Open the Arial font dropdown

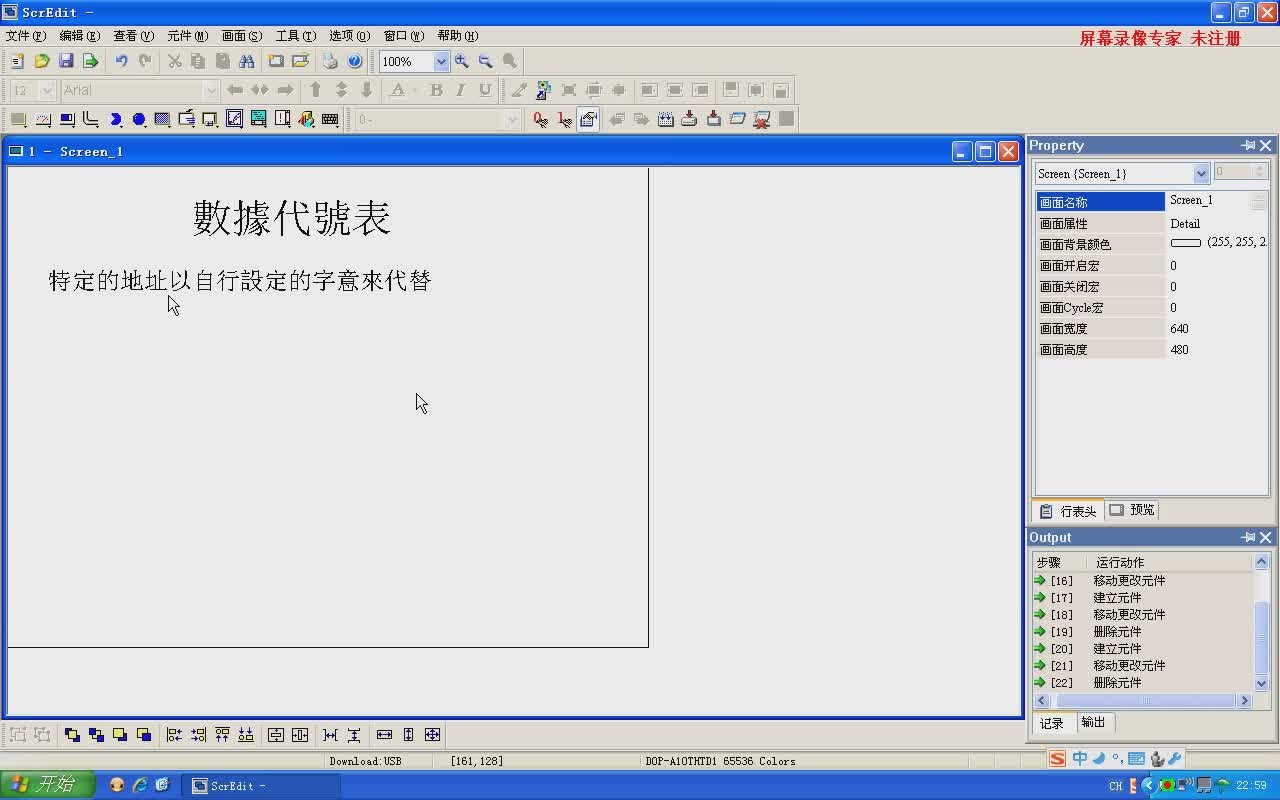tap(210, 90)
